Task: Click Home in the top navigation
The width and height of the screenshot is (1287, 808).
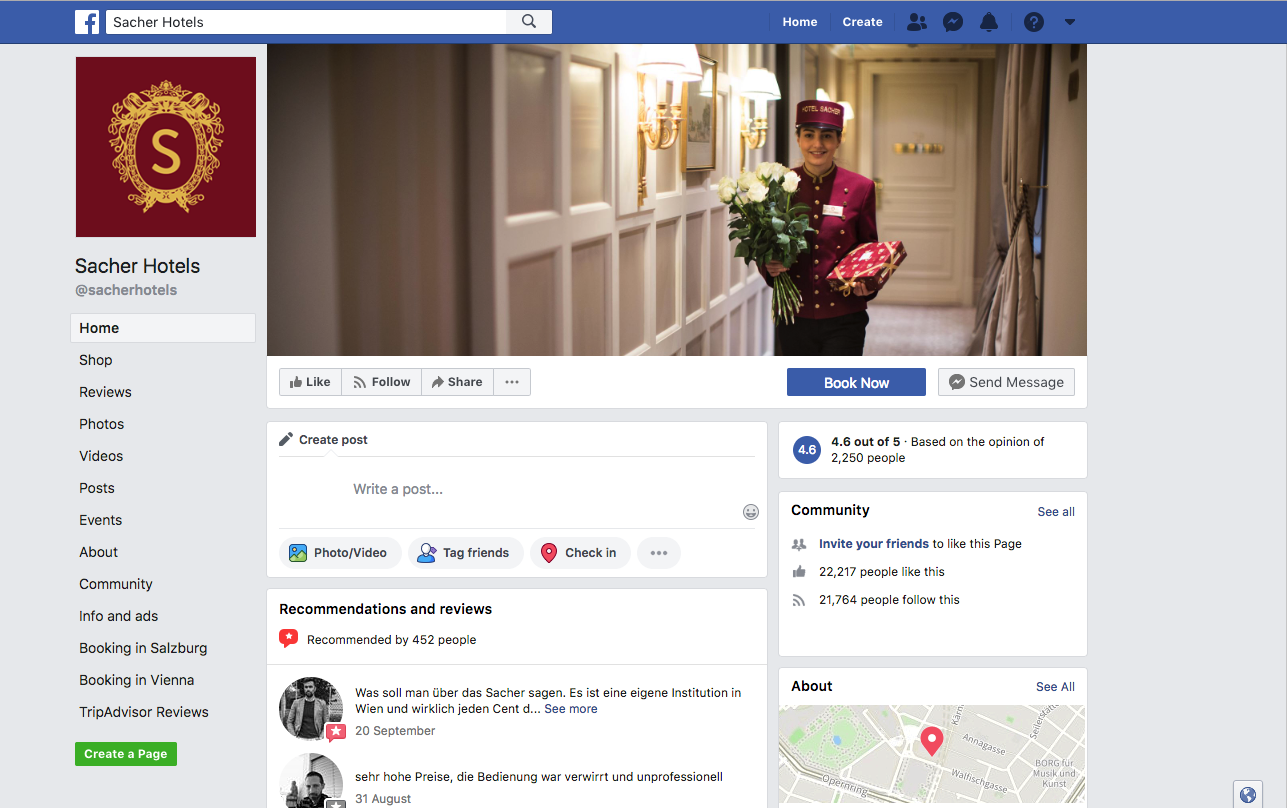Action: (800, 22)
